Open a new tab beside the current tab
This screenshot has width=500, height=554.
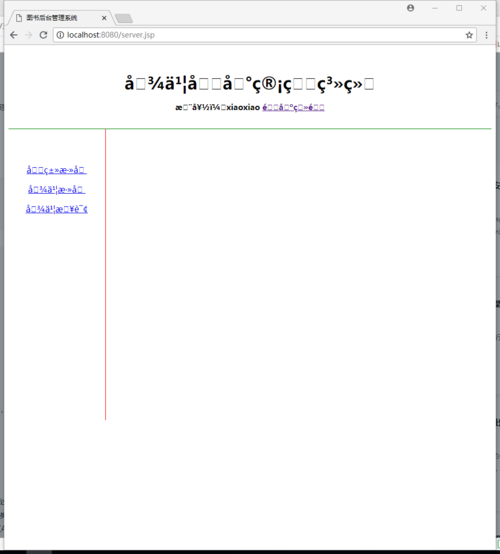tap(124, 18)
